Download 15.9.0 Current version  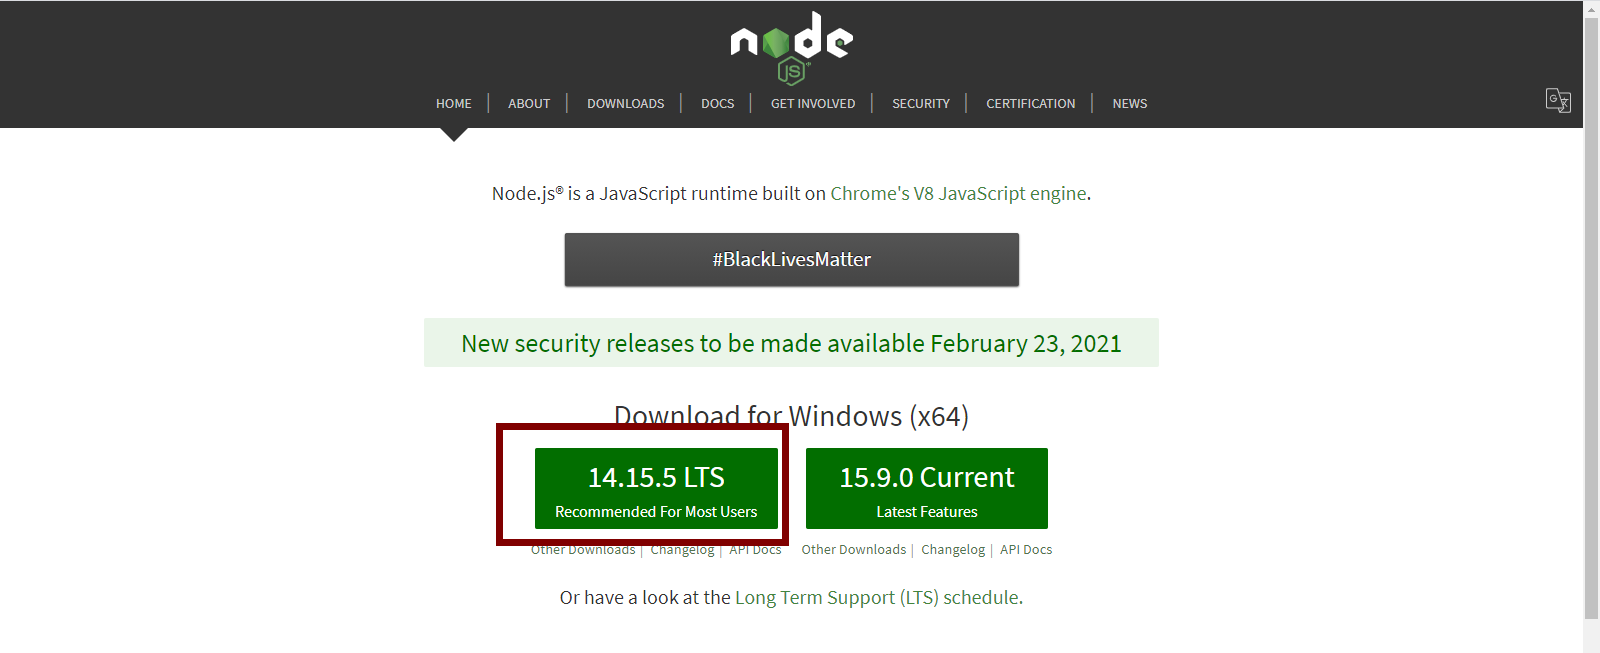point(927,488)
